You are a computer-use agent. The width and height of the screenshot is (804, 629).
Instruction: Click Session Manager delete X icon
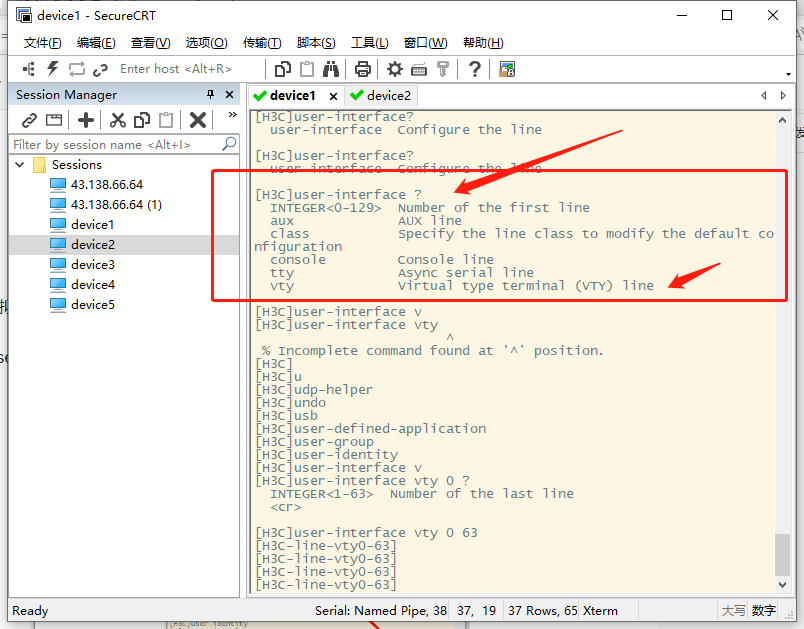pyautogui.click(x=198, y=120)
